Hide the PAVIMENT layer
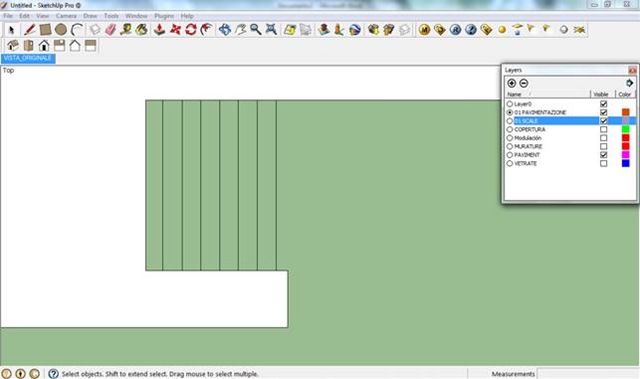 pos(603,155)
